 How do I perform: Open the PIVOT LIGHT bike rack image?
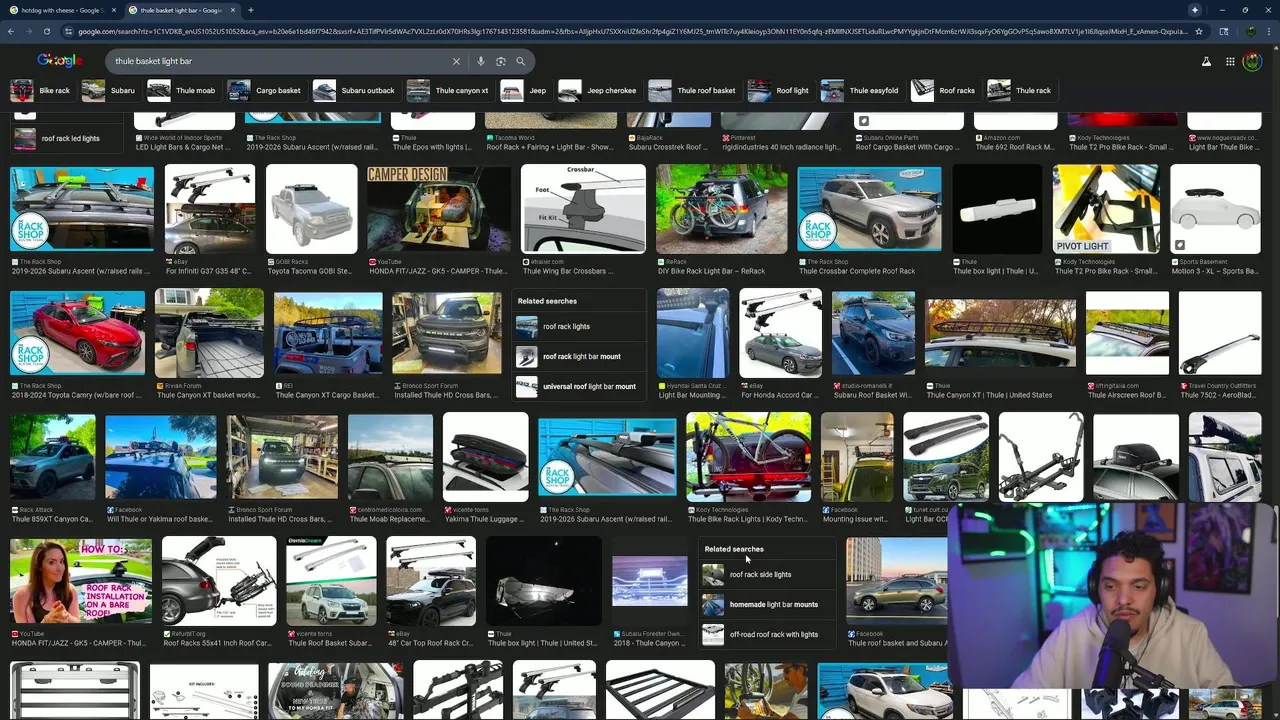[x=1106, y=209]
